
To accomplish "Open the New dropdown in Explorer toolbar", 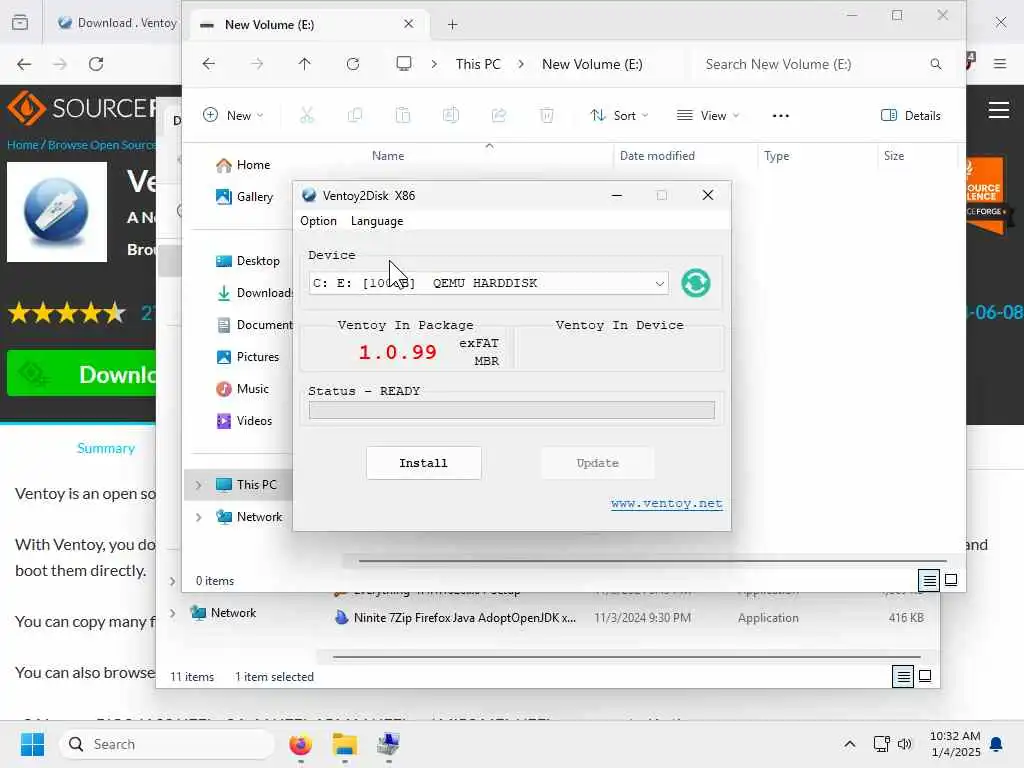I will pyautogui.click(x=233, y=116).
